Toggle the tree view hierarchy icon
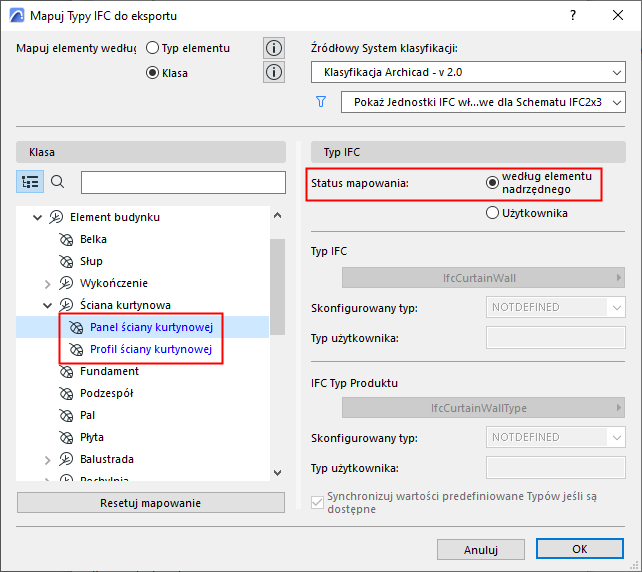 click(x=30, y=182)
